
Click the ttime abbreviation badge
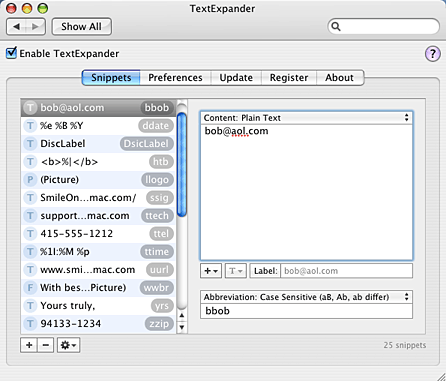tap(157, 252)
